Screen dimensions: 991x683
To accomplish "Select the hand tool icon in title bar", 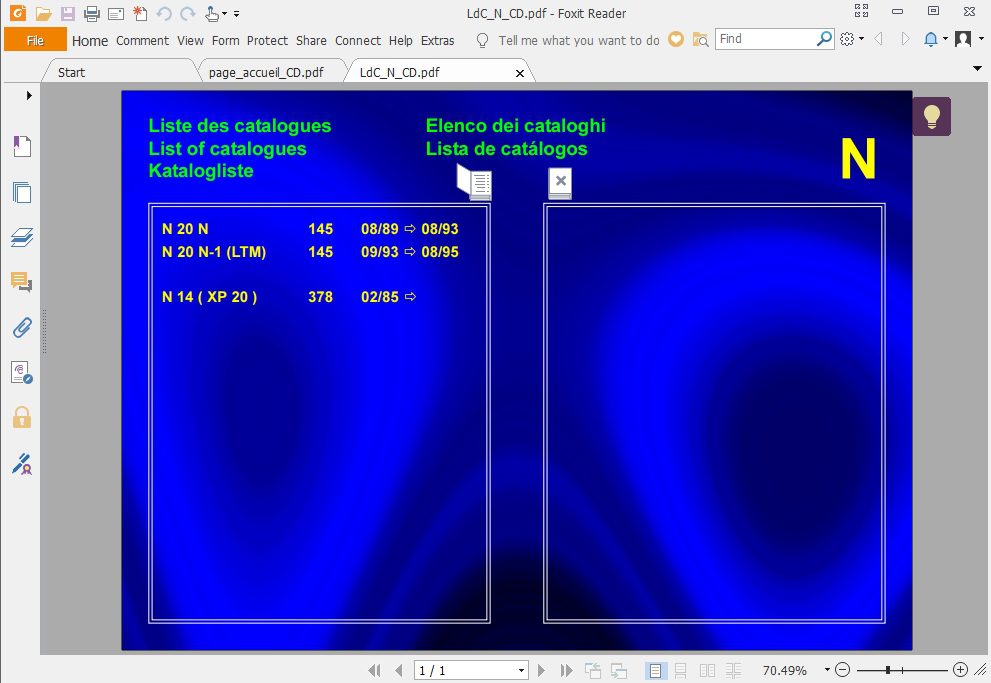I will (x=212, y=13).
